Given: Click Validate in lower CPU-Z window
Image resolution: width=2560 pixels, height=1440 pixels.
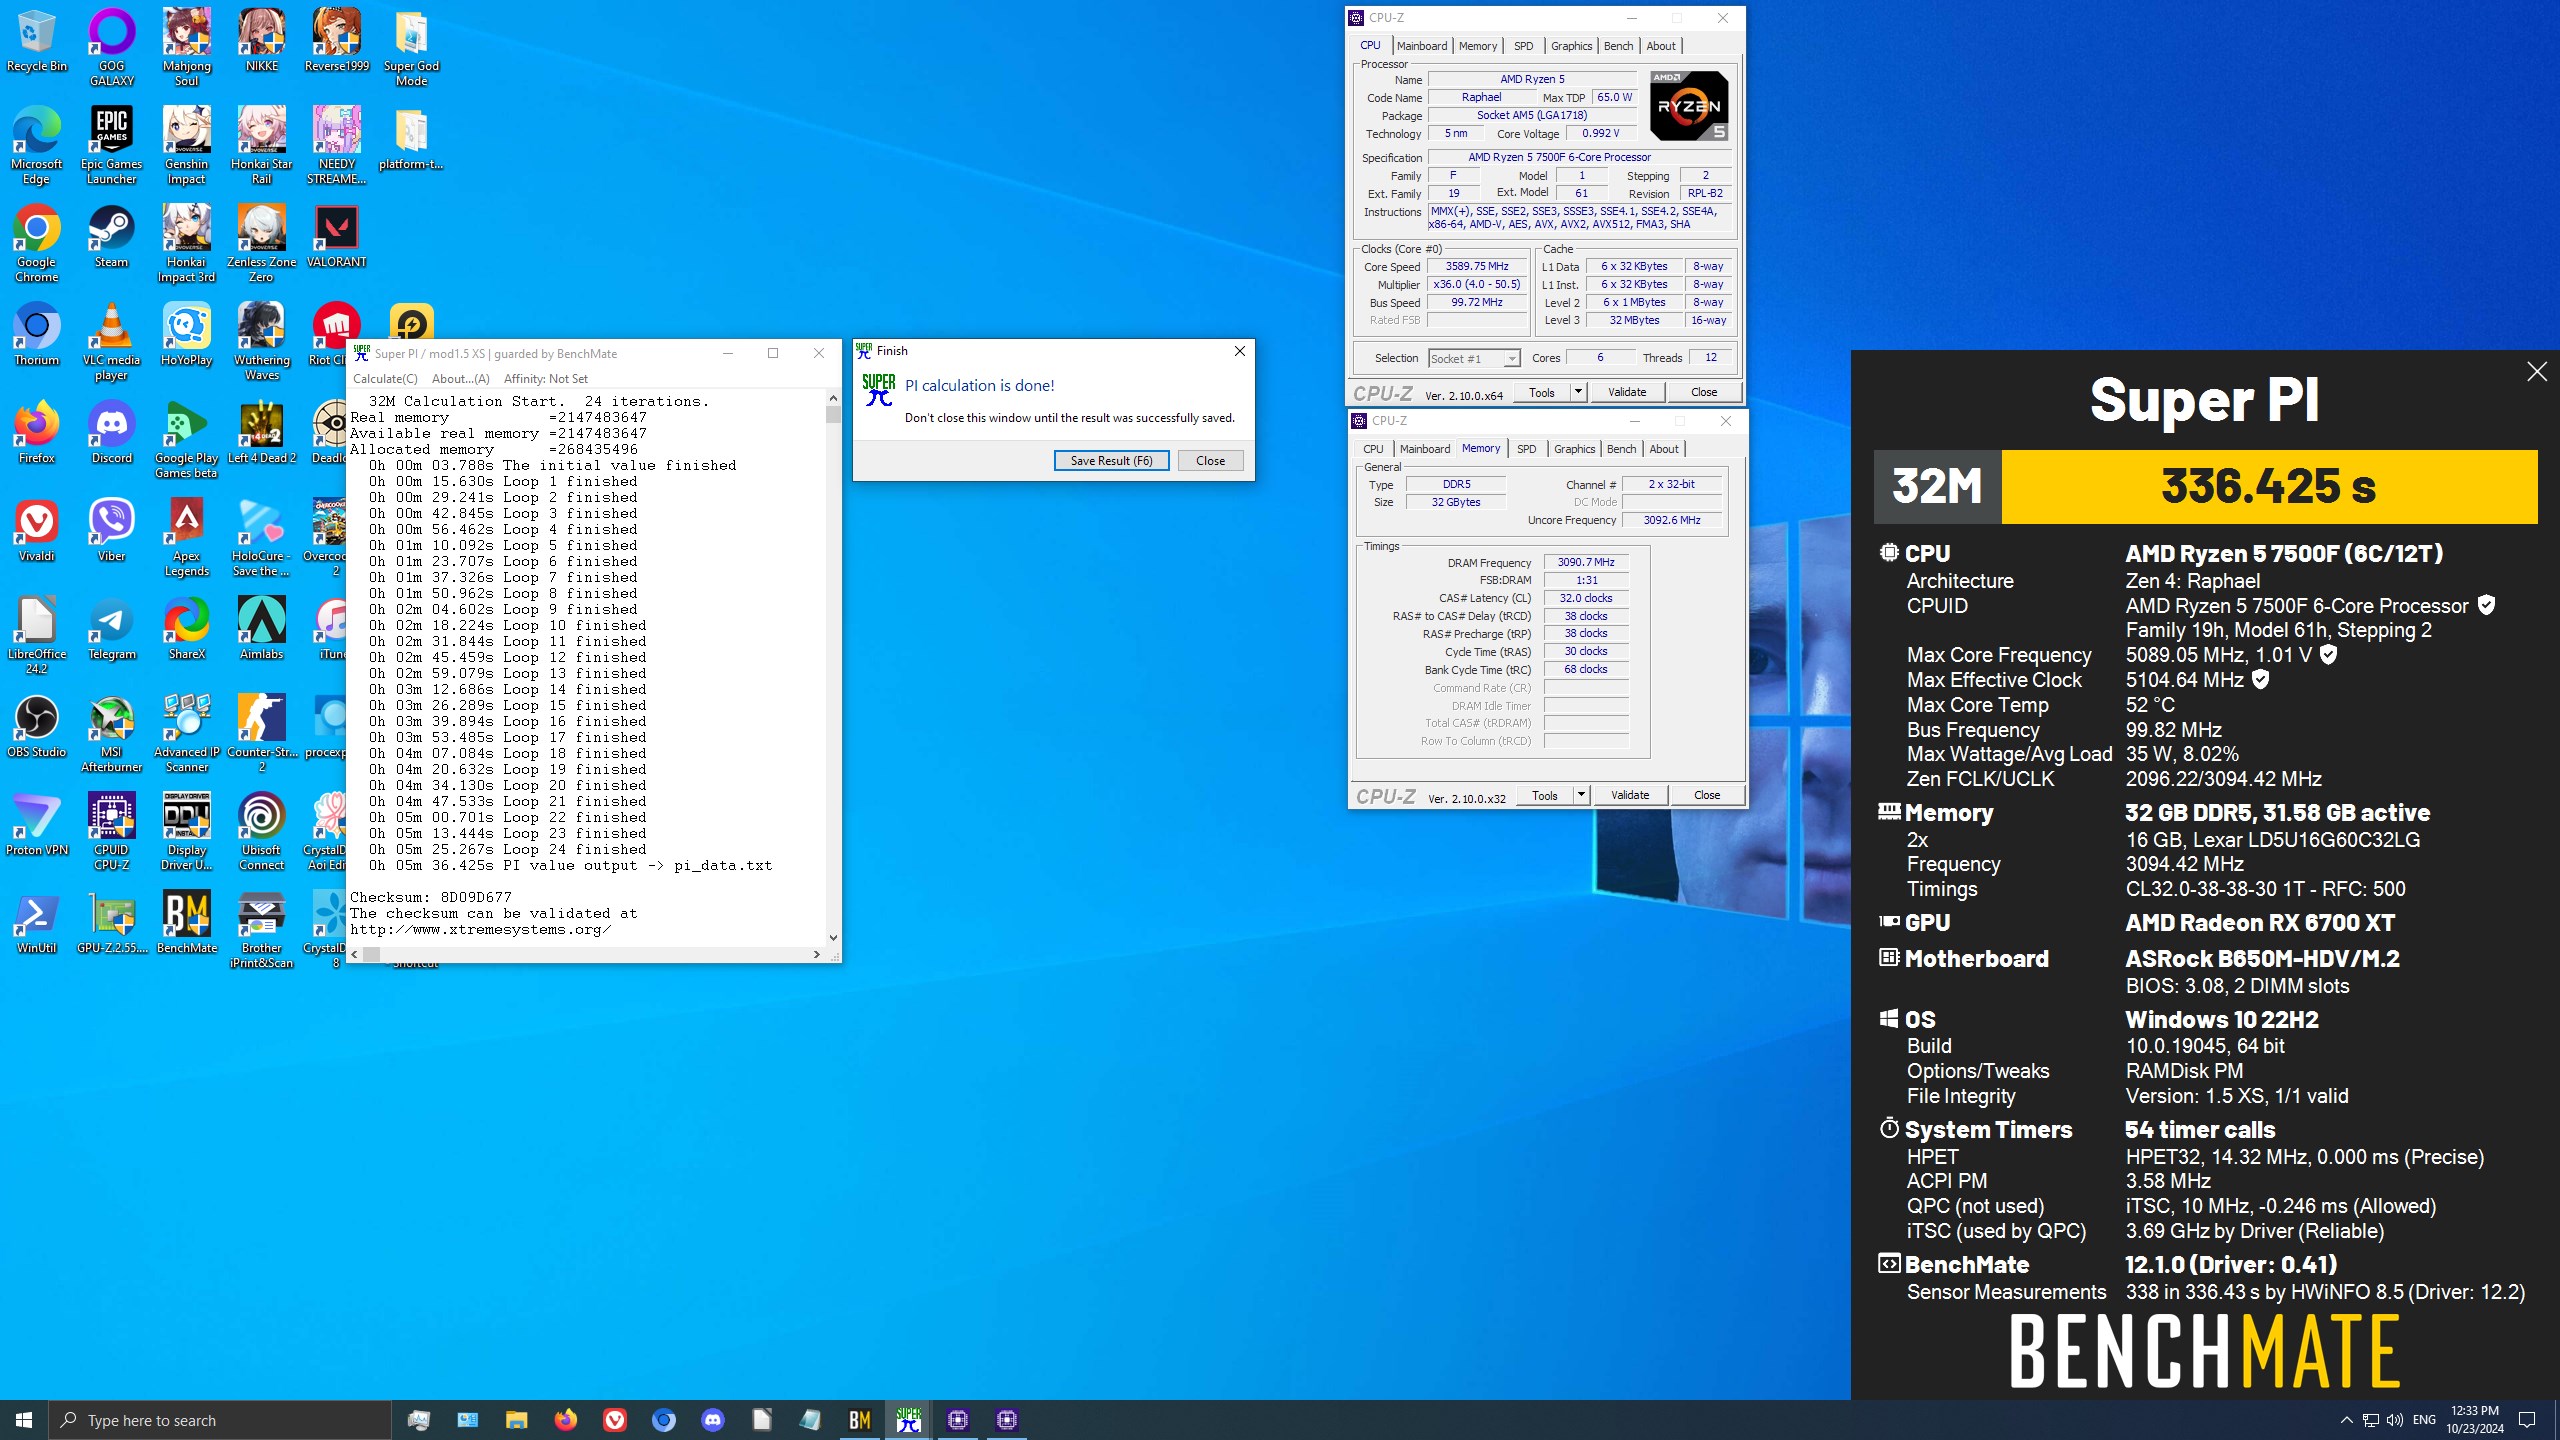Looking at the screenshot, I should pyautogui.click(x=1630, y=795).
